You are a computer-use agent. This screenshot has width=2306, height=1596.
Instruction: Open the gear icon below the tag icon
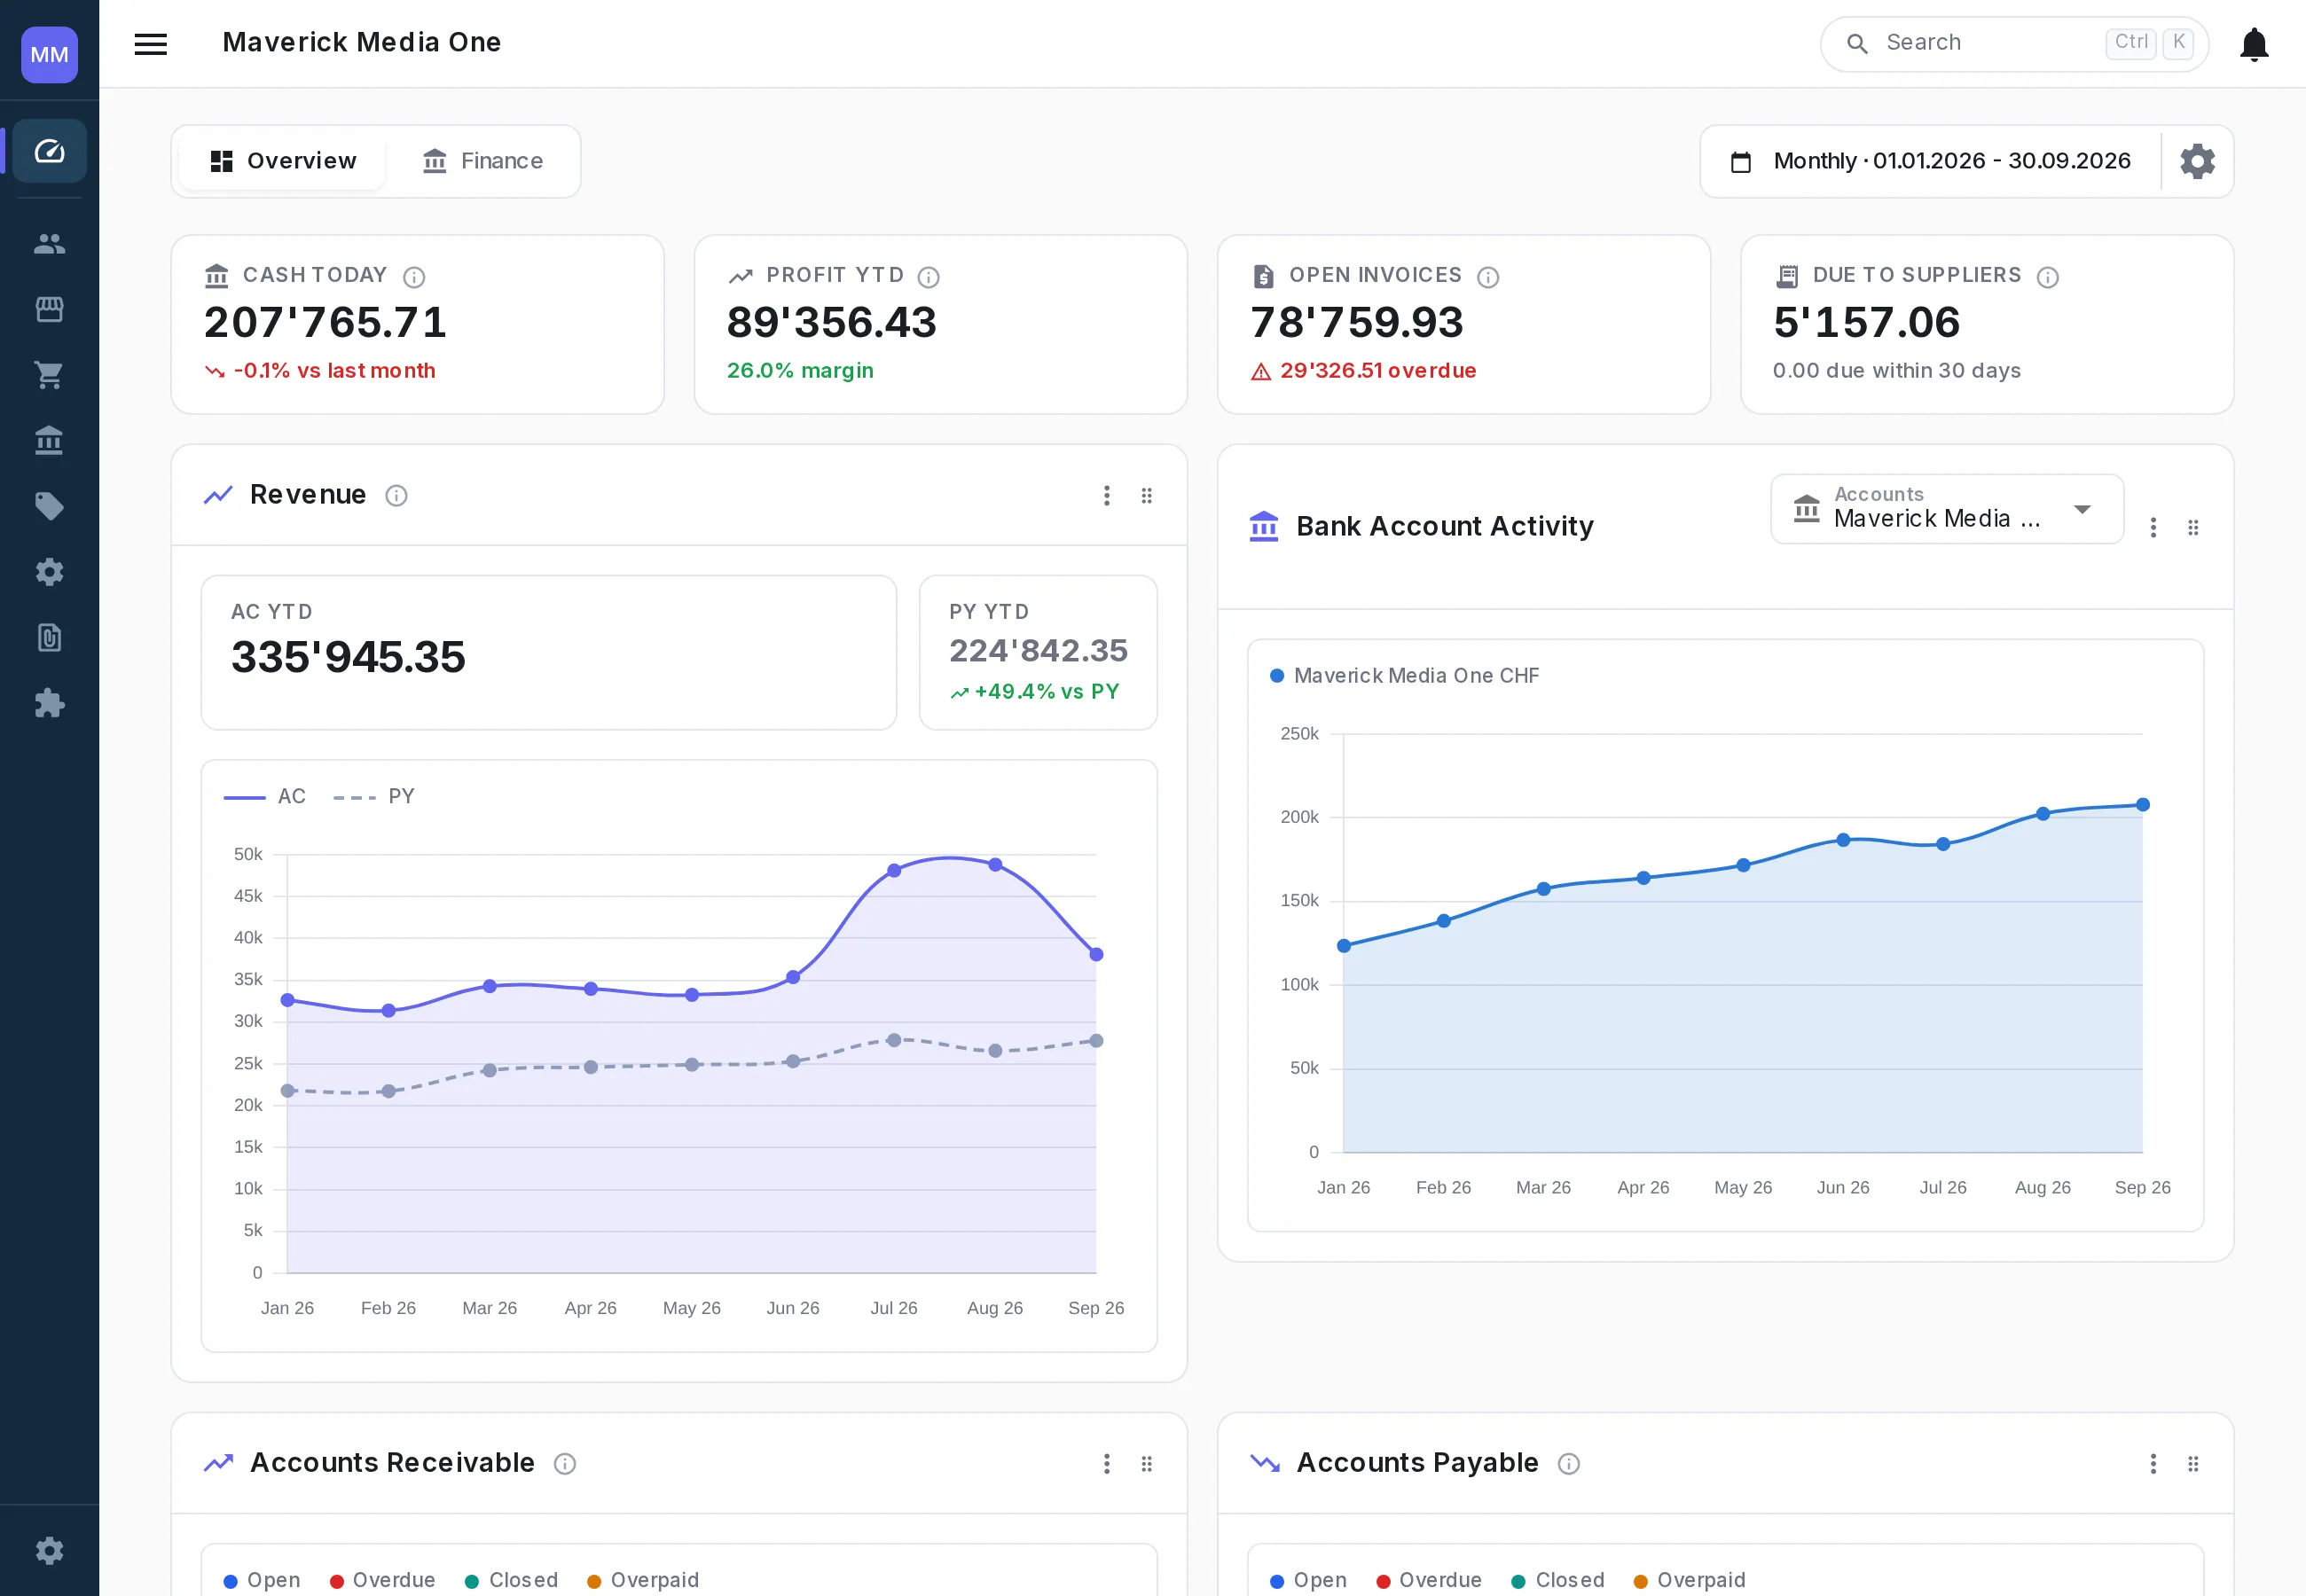pyautogui.click(x=49, y=572)
